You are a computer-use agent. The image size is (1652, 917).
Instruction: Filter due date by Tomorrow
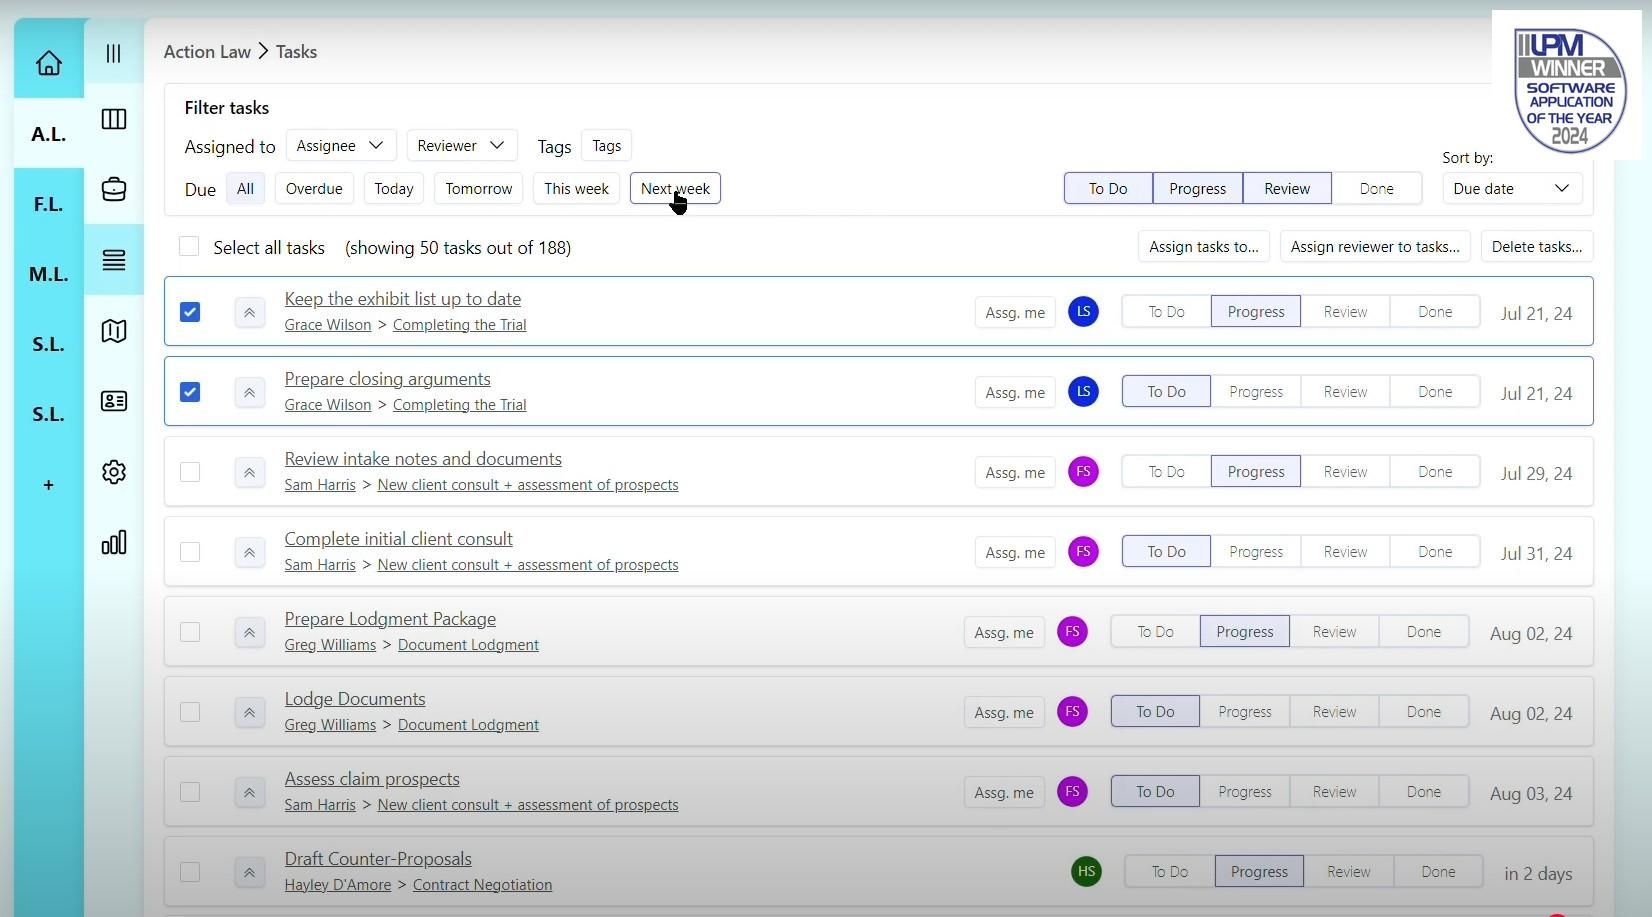click(x=479, y=189)
